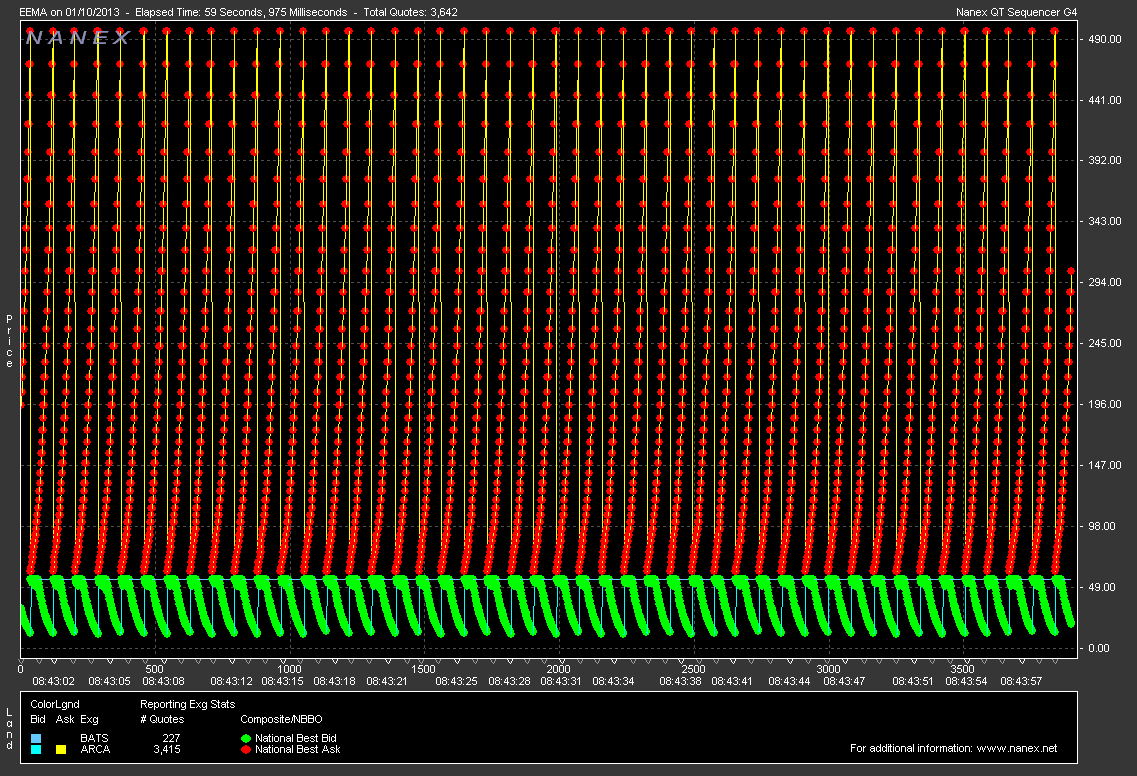Select the red National Best Ask marker
Image resolution: width=1137 pixels, height=776 pixels.
[x=246, y=749]
